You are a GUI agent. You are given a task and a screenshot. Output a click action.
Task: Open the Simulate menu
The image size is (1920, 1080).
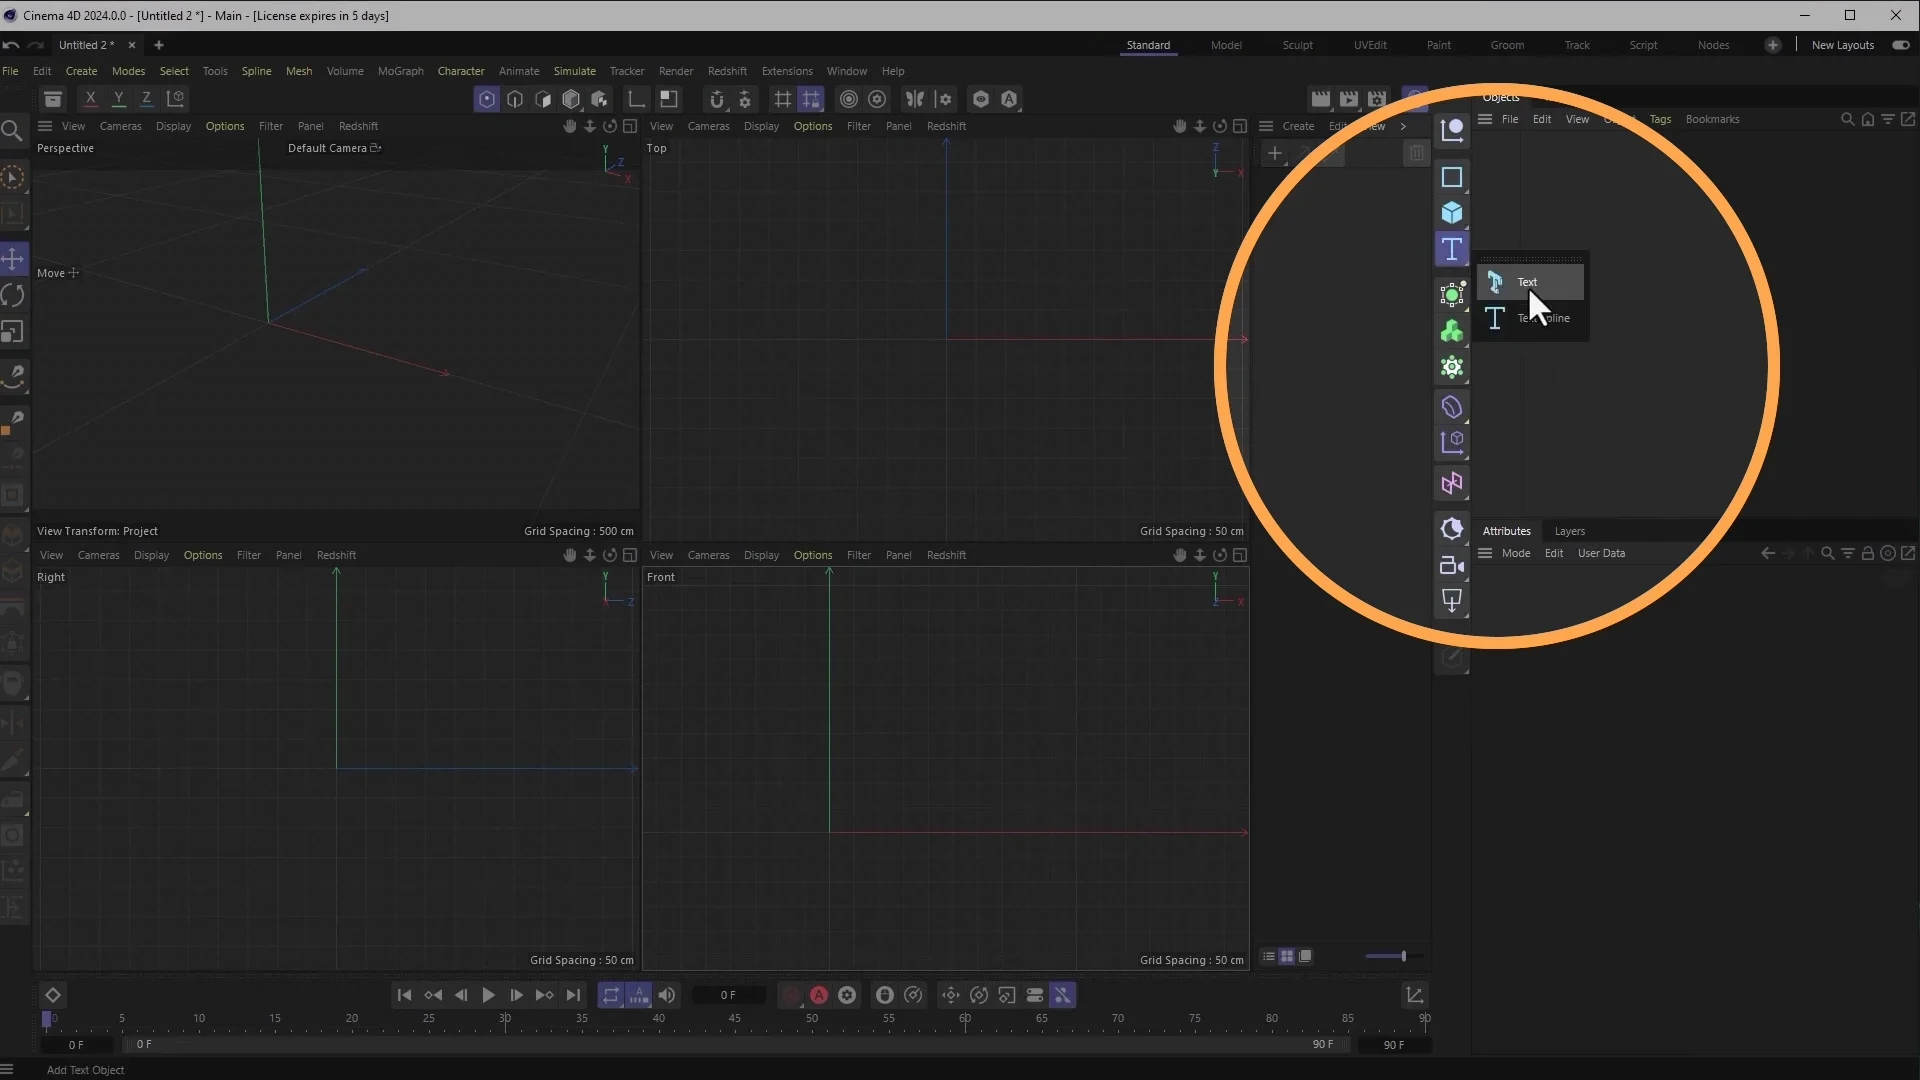click(574, 71)
